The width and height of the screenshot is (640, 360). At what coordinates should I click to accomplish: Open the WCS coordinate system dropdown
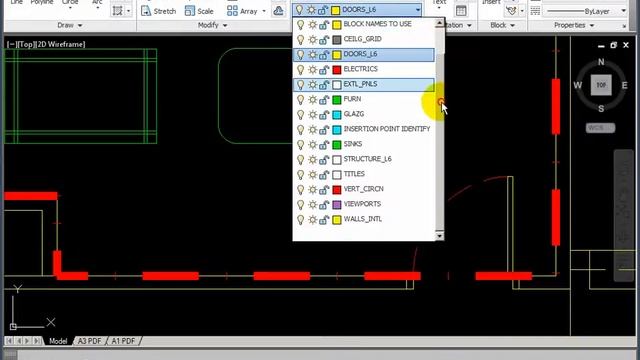(x=600, y=128)
